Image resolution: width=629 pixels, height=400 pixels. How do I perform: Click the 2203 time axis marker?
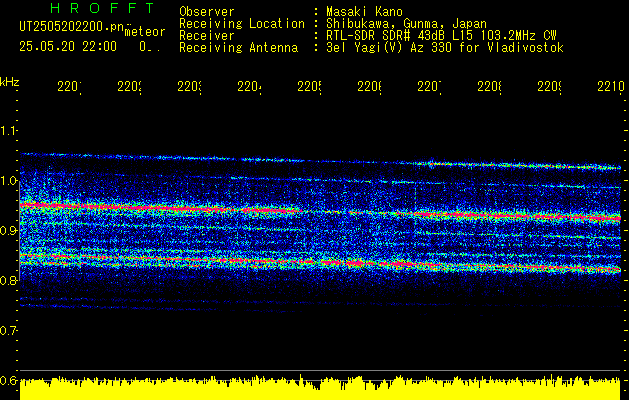190,87
